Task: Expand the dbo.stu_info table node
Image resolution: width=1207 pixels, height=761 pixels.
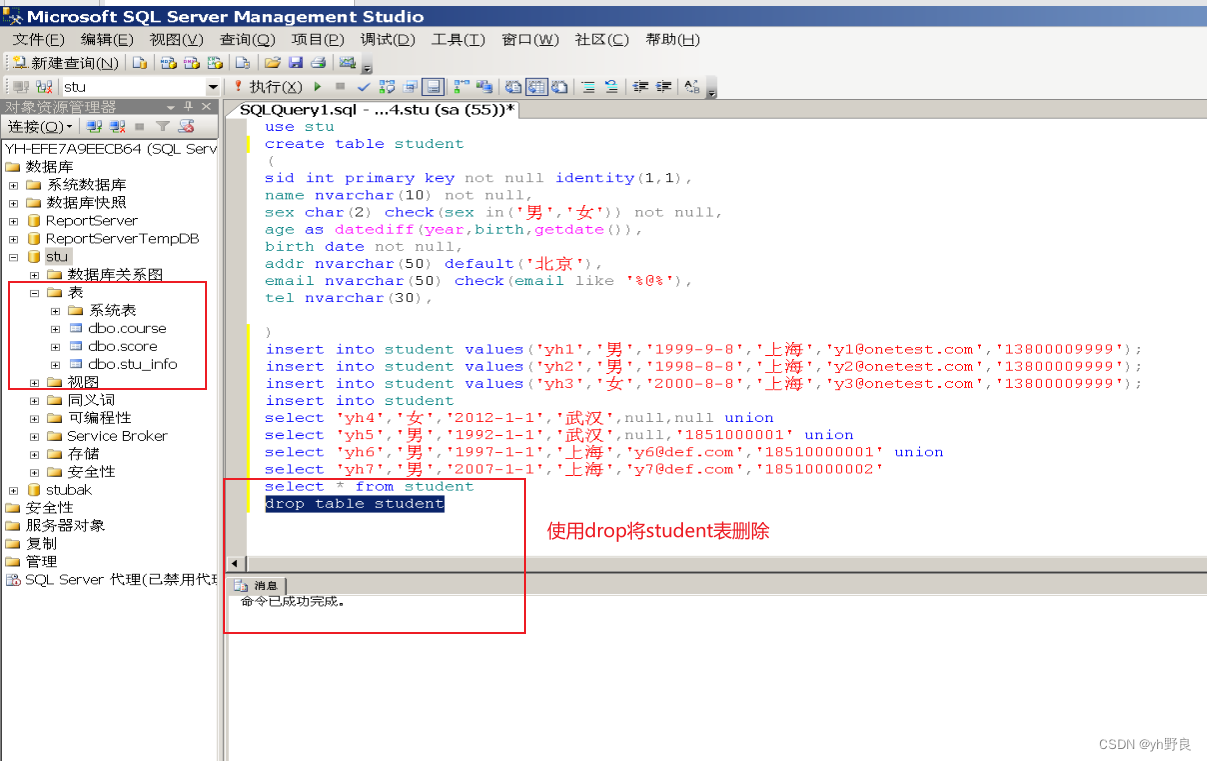Action: 56,365
